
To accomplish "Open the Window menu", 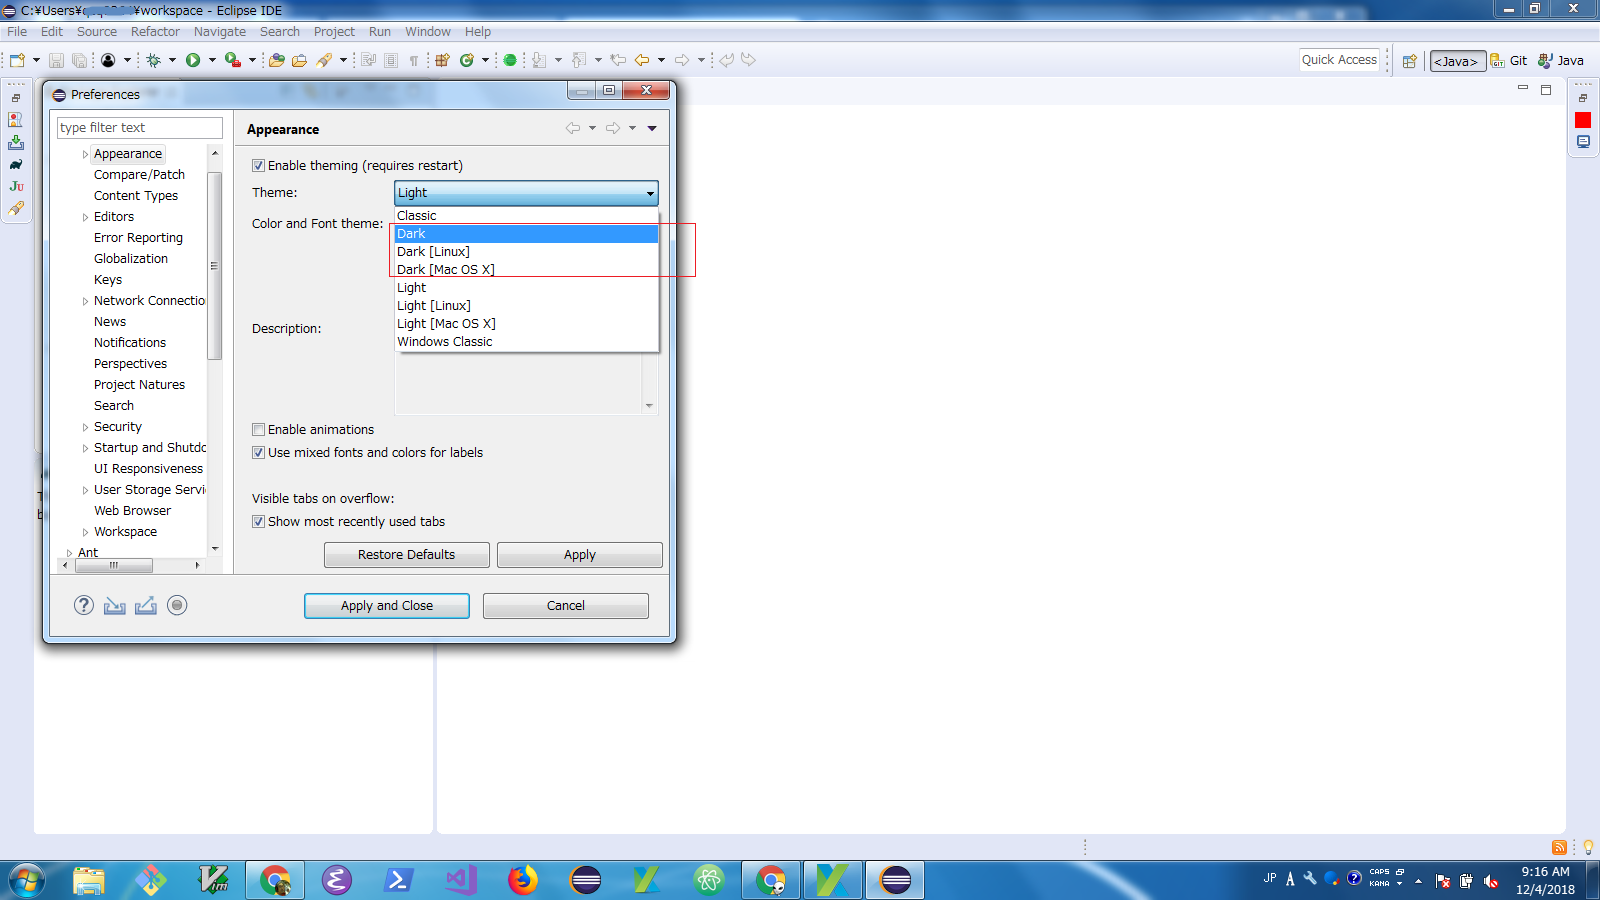I will [428, 32].
